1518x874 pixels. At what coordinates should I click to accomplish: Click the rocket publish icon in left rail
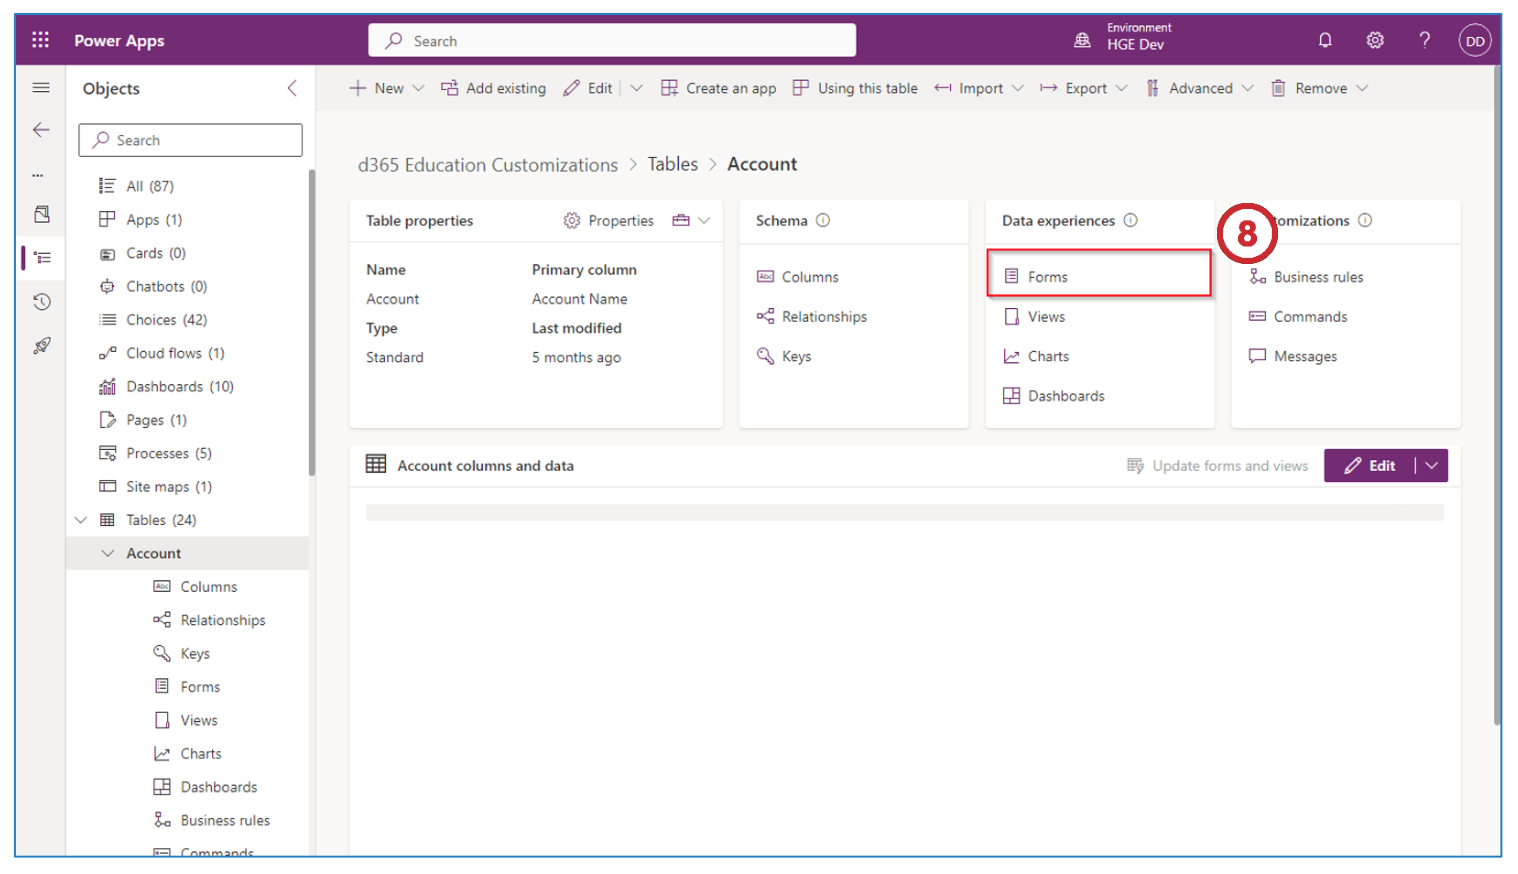tap(41, 346)
